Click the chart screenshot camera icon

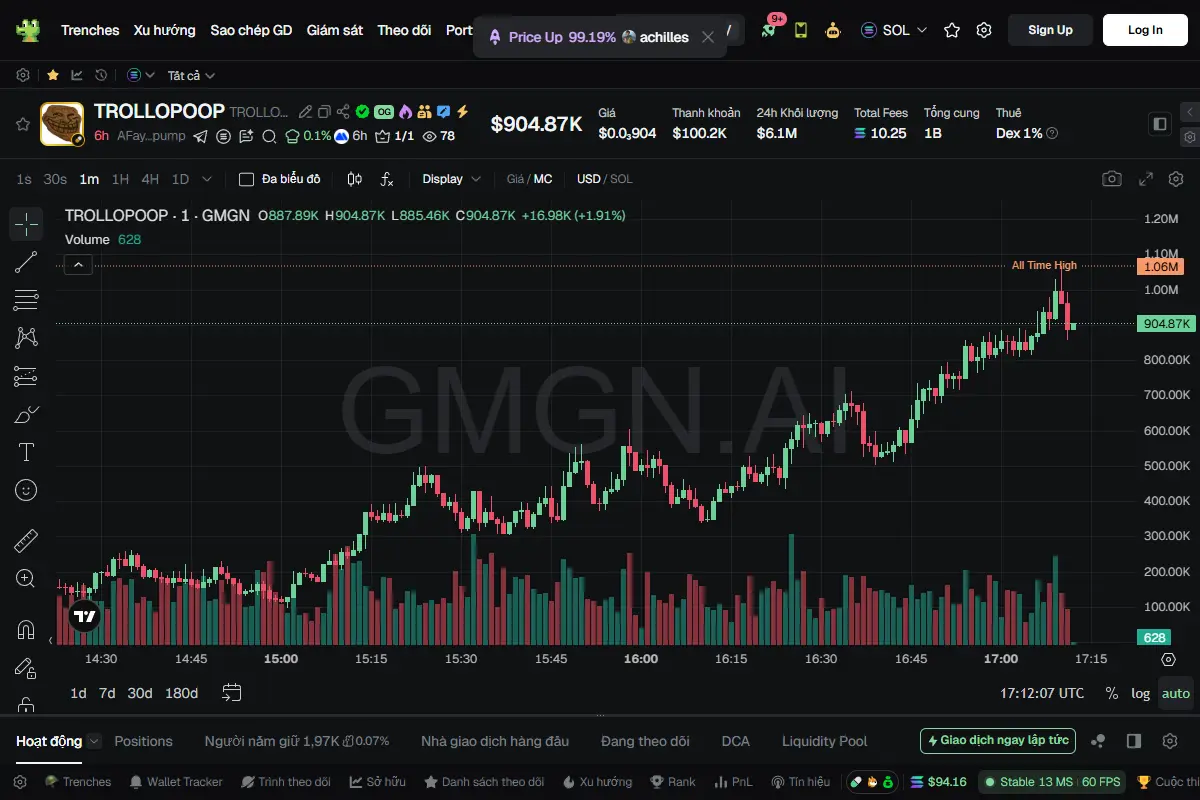coord(1112,179)
